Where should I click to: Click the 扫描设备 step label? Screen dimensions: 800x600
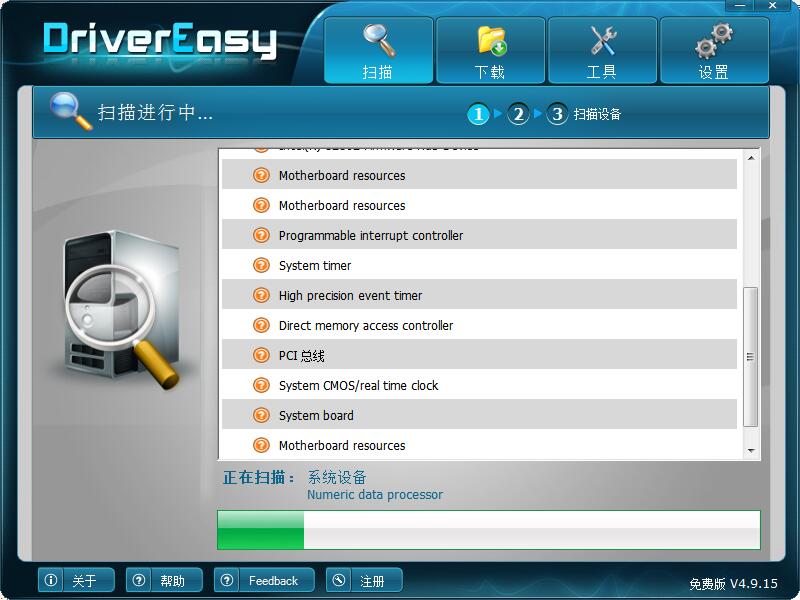pyautogui.click(x=597, y=114)
